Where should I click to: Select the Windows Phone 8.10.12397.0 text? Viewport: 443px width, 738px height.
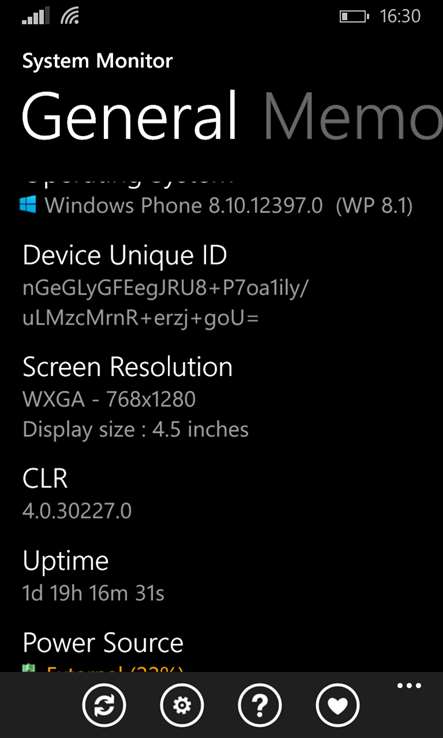pyautogui.click(x=184, y=206)
